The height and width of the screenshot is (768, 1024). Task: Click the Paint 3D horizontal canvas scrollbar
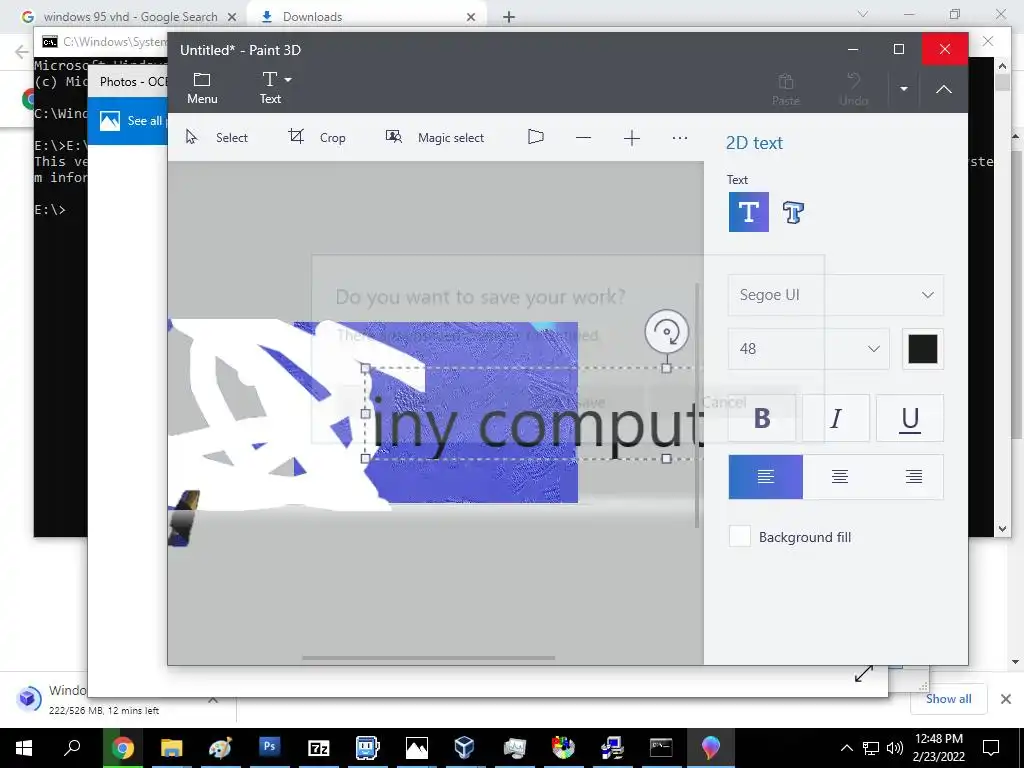(x=428, y=658)
